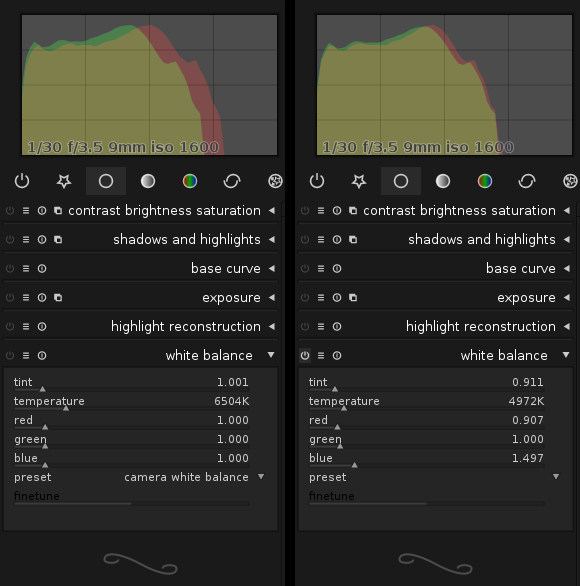Toggle shadows and highlights power in left panel

point(10,239)
